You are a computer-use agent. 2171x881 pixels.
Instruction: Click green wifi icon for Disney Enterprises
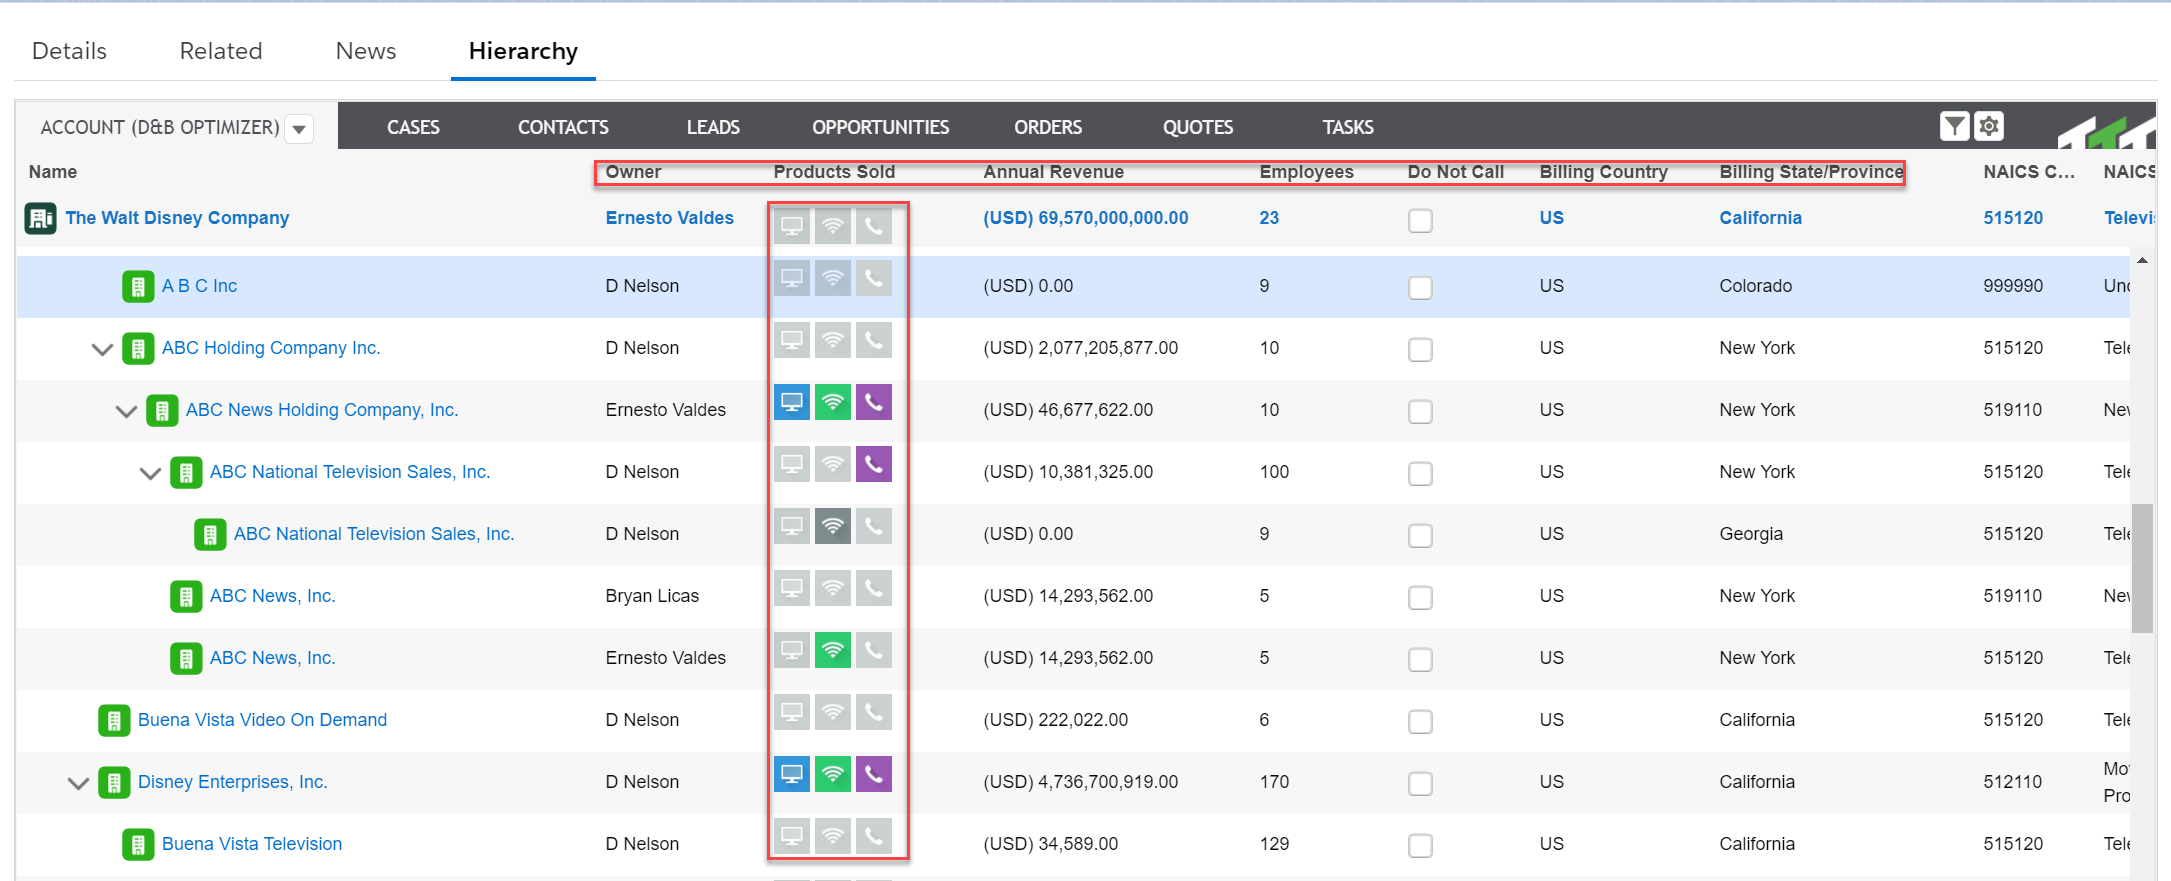[x=832, y=774]
